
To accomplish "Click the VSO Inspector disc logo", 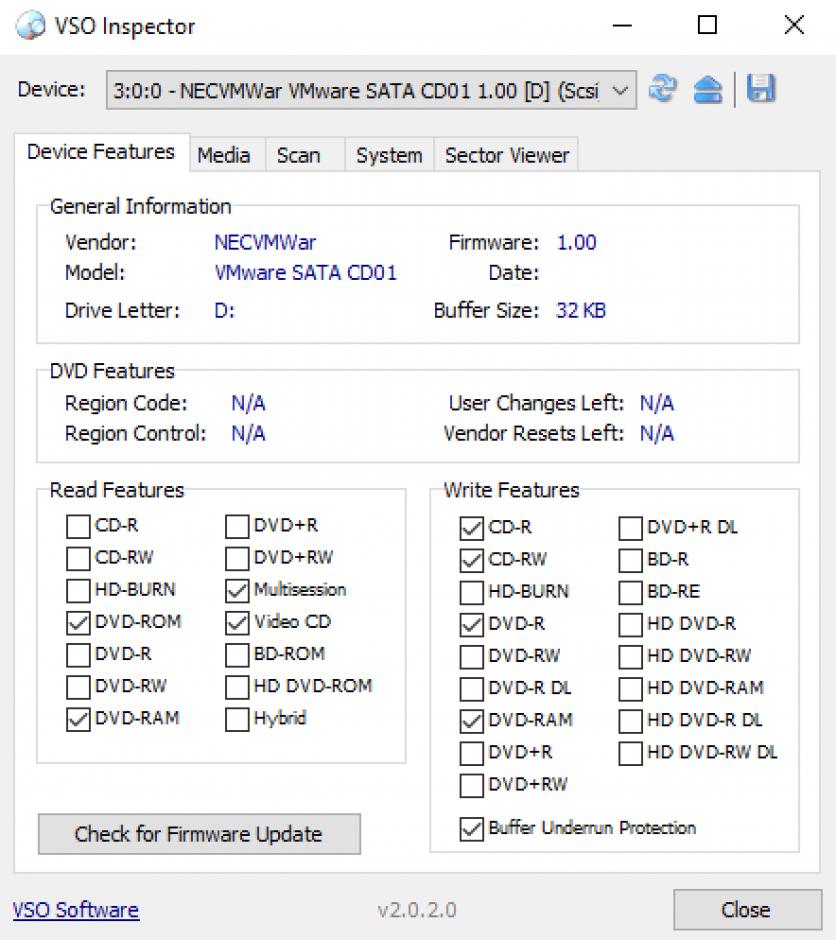I will [30, 26].
